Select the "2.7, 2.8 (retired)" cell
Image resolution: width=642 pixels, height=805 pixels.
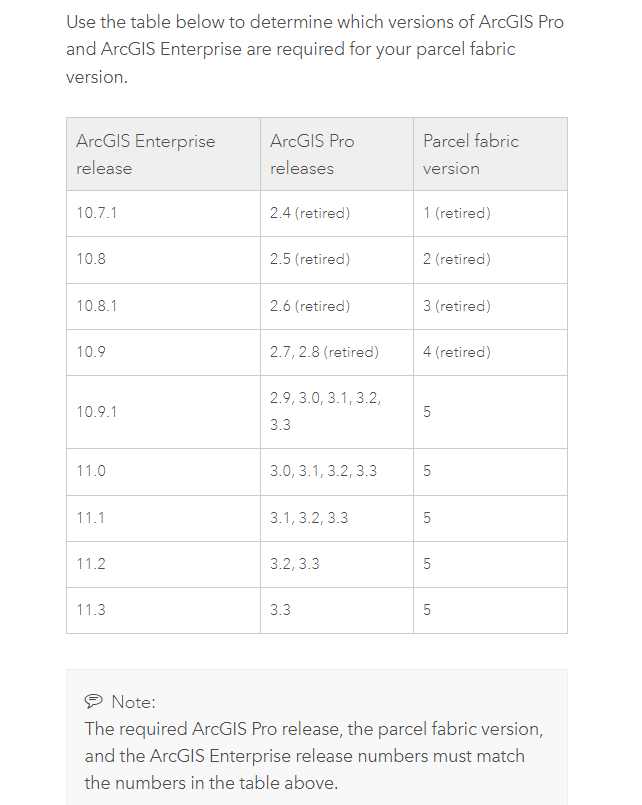pos(324,352)
